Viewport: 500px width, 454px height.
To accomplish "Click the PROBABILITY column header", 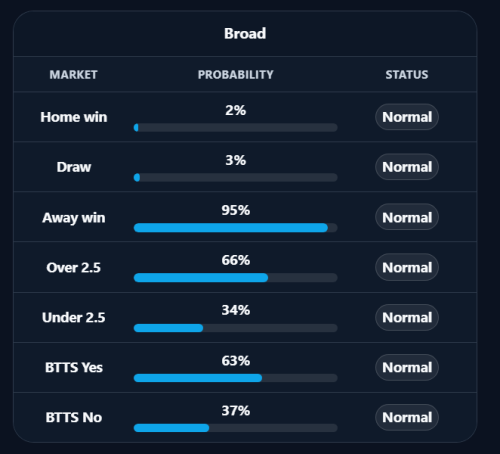I will (x=236, y=75).
